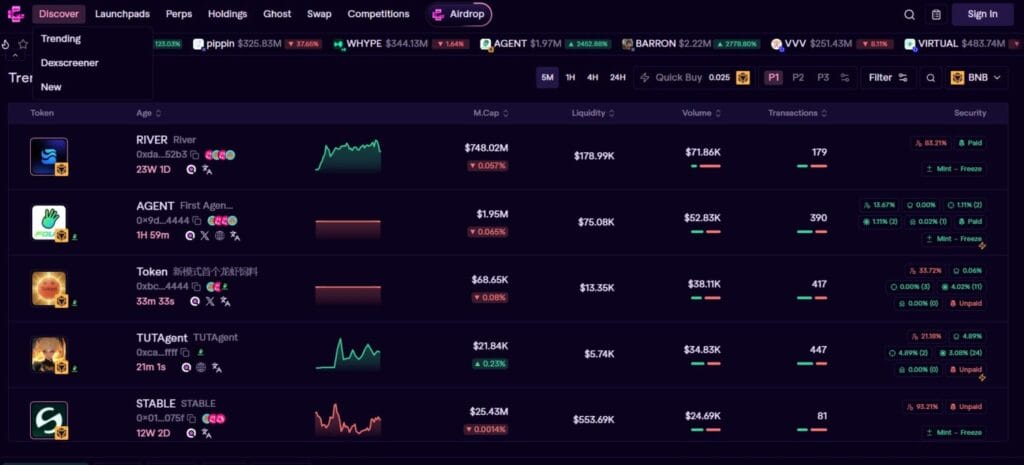Click the translate icon in STABLE row
Image resolution: width=1024 pixels, height=465 pixels.
click(207, 433)
